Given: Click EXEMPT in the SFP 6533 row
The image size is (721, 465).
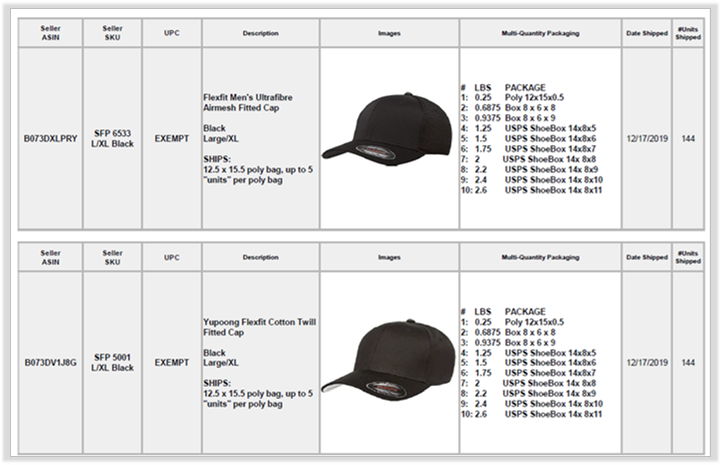Looking at the screenshot, I should coord(172,138).
